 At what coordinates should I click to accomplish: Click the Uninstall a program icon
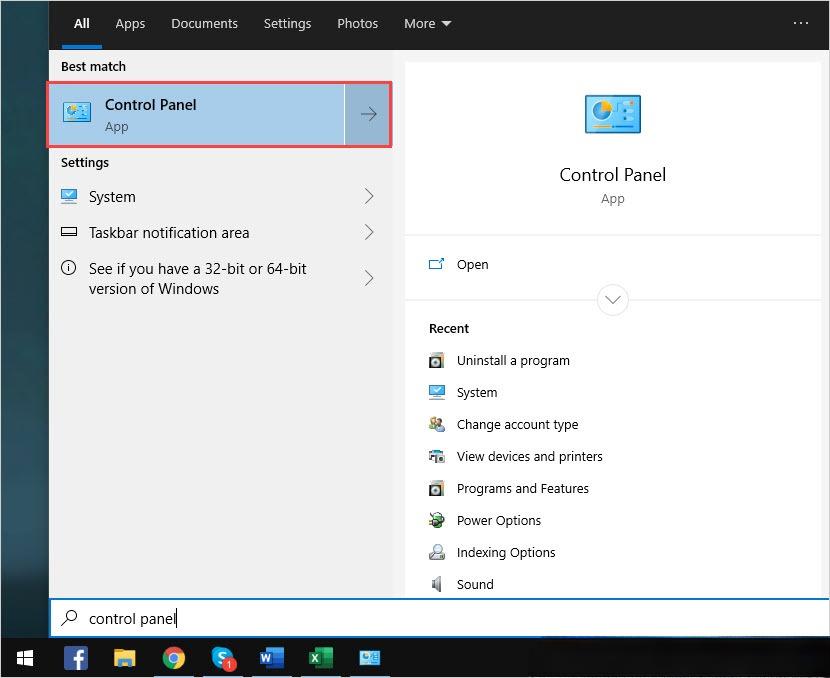coord(436,360)
